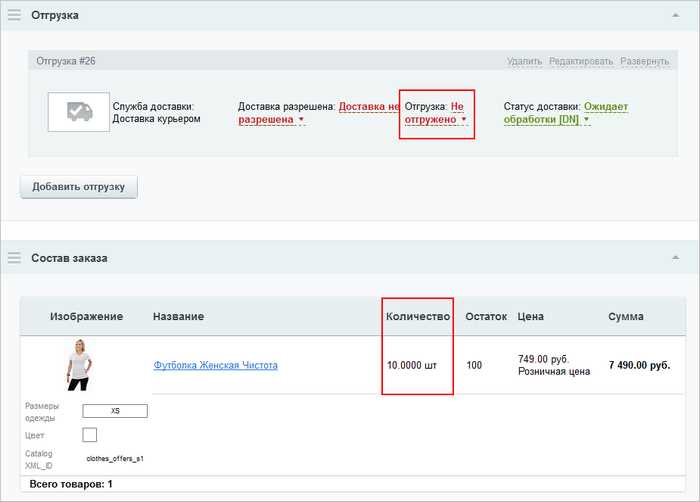Screen dimensions: 700x502
Task: Collapse the Состав заказа section arrow
Action: pos(675,258)
